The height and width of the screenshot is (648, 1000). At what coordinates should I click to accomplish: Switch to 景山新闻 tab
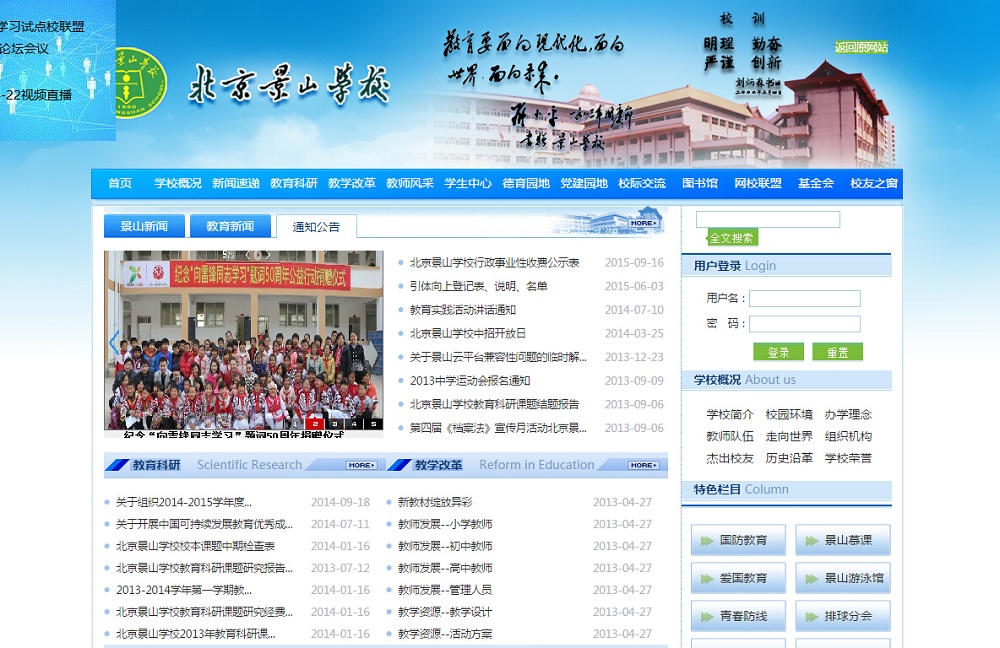click(144, 226)
